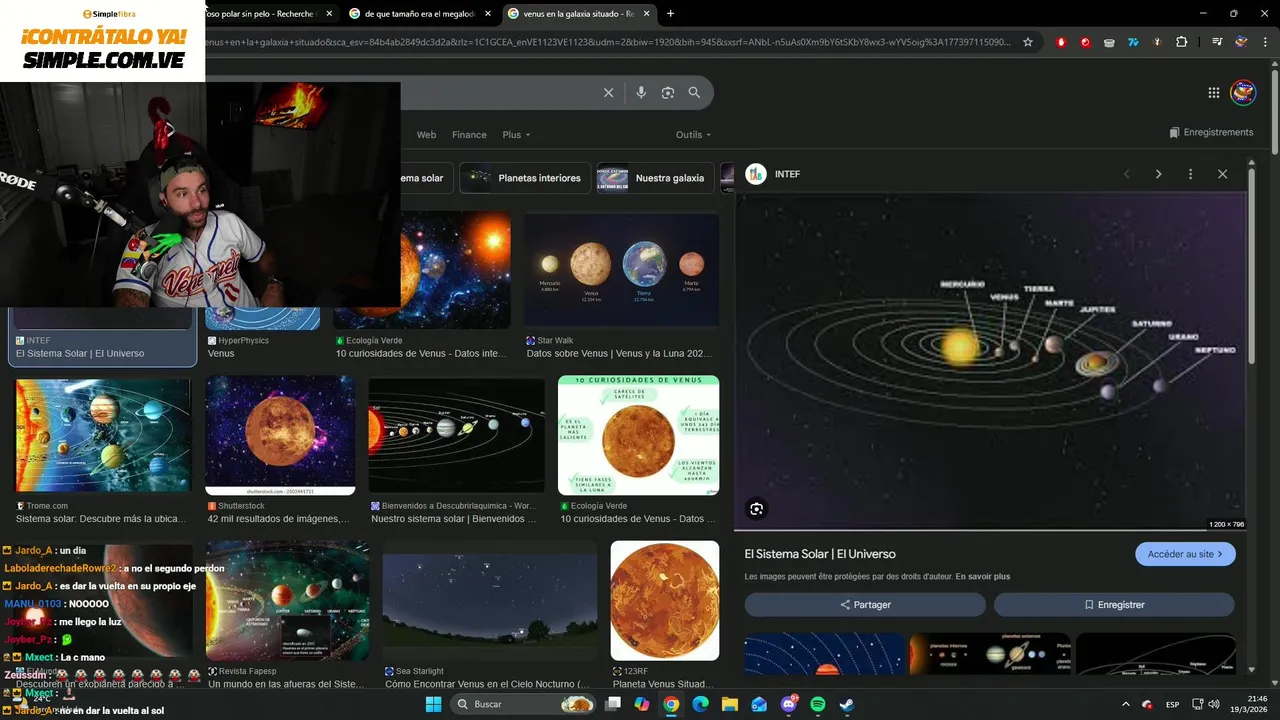Click the Chrome profile avatar in toolbar
1280x720 pixels.
tap(1241, 42)
